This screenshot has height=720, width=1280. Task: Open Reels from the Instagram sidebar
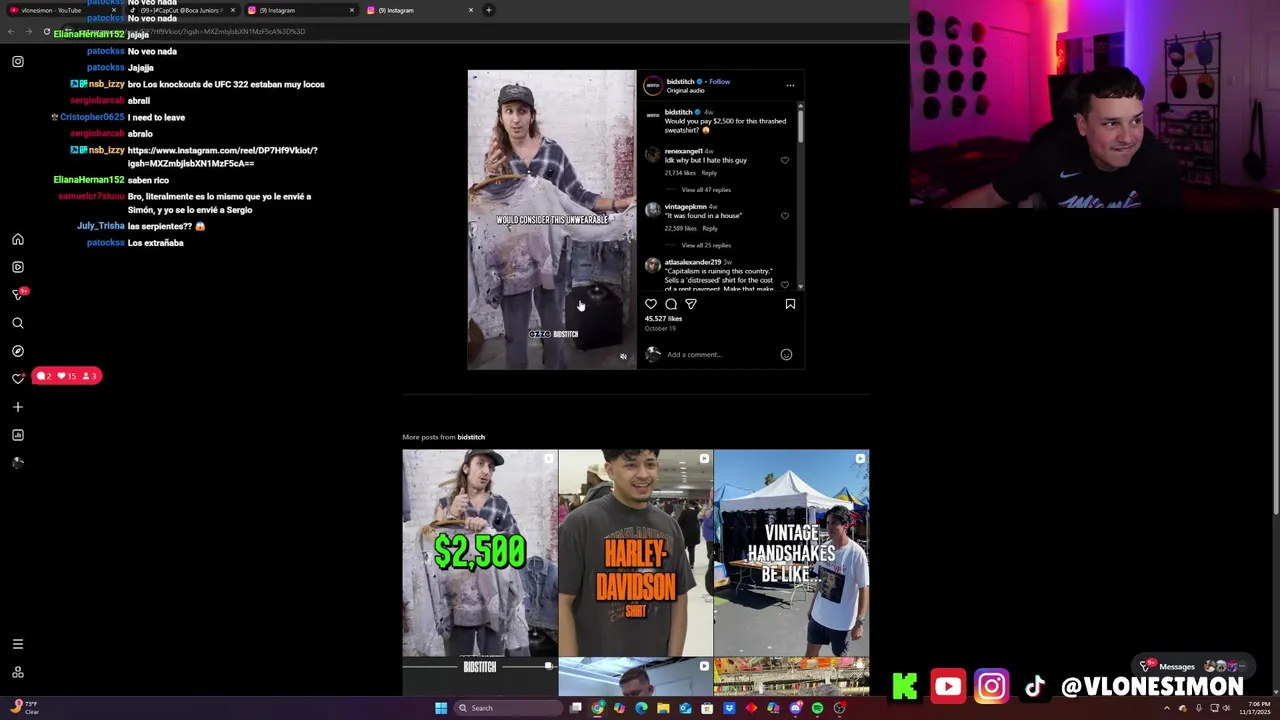point(18,267)
